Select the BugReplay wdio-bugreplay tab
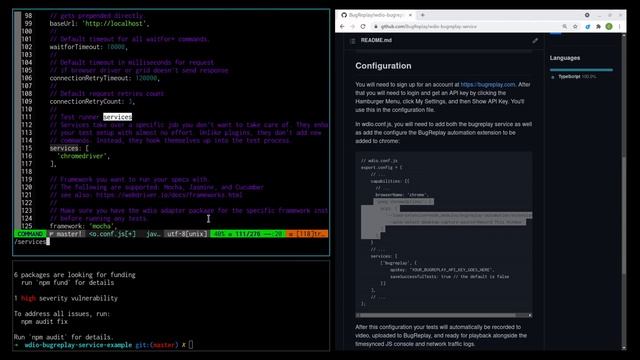 pos(376,15)
